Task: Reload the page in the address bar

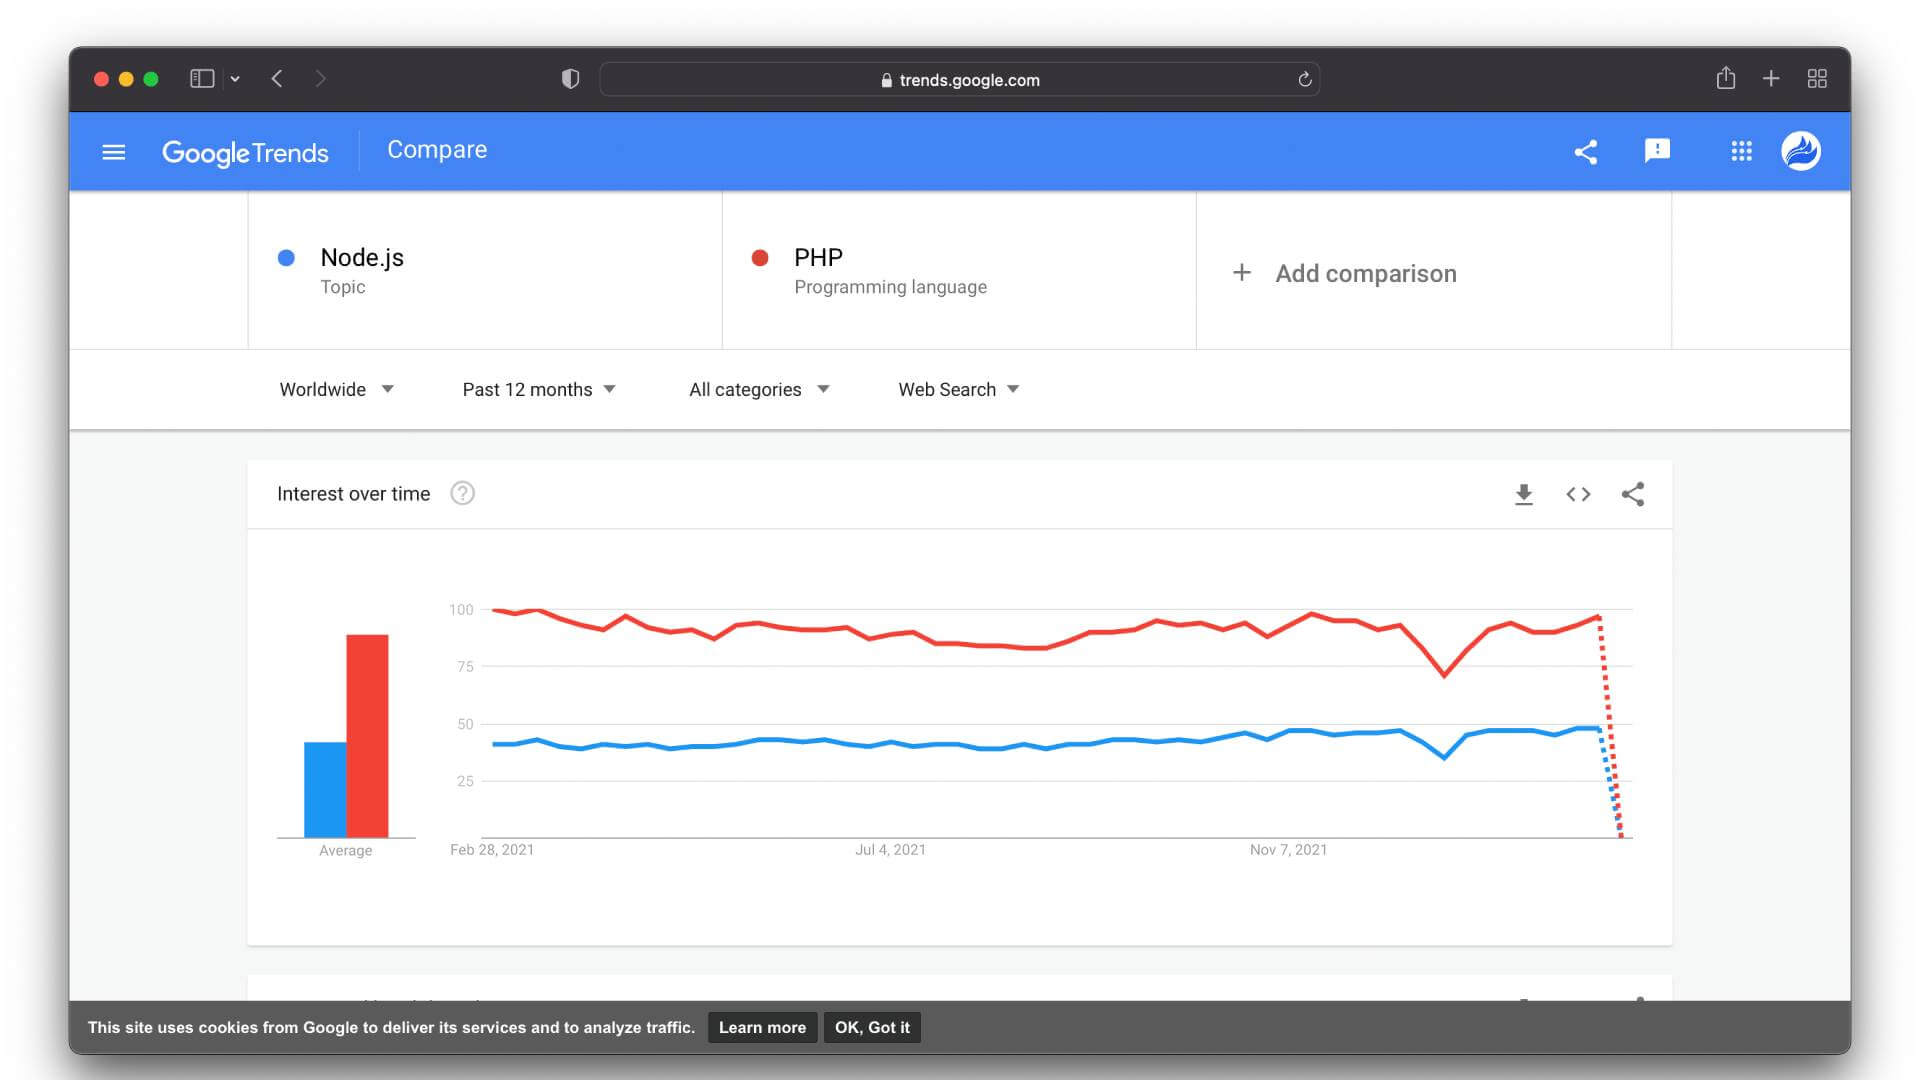Action: tap(1303, 79)
